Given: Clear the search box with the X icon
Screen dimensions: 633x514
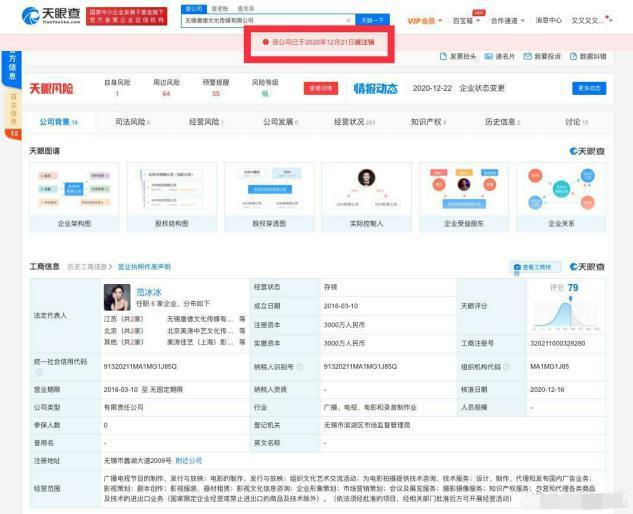Looking at the screenshot, I should 348,20.
